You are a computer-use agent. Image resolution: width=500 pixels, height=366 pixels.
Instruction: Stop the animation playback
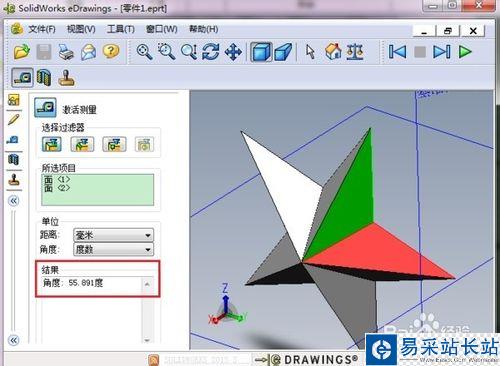pyautogui.click(x=420, y=52)
